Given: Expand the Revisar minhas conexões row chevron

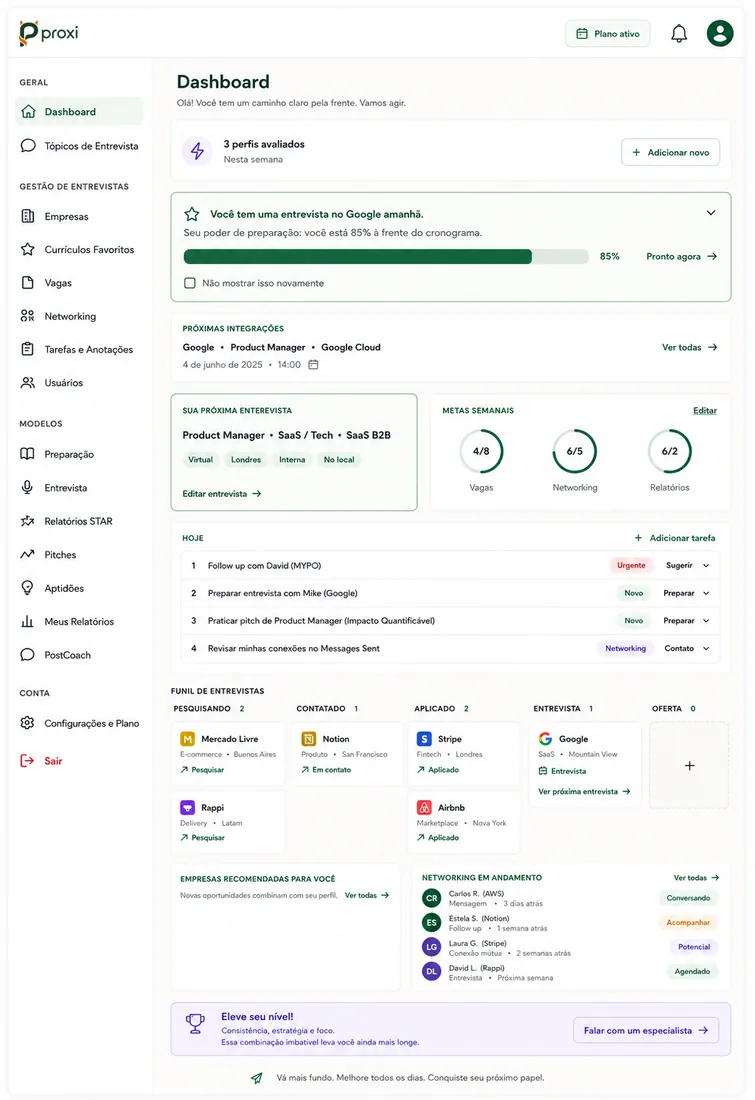Looking at the screenshot, I should pos(706,648).
